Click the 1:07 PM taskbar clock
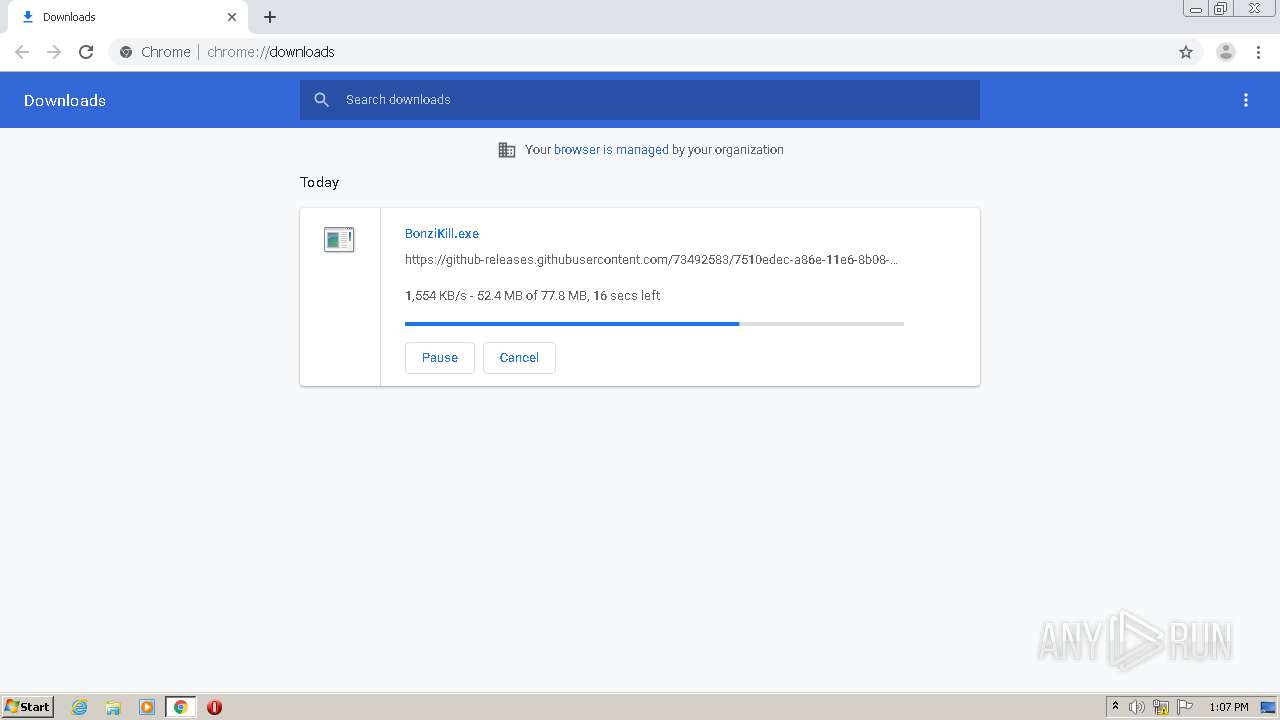 click(1229, 707)
